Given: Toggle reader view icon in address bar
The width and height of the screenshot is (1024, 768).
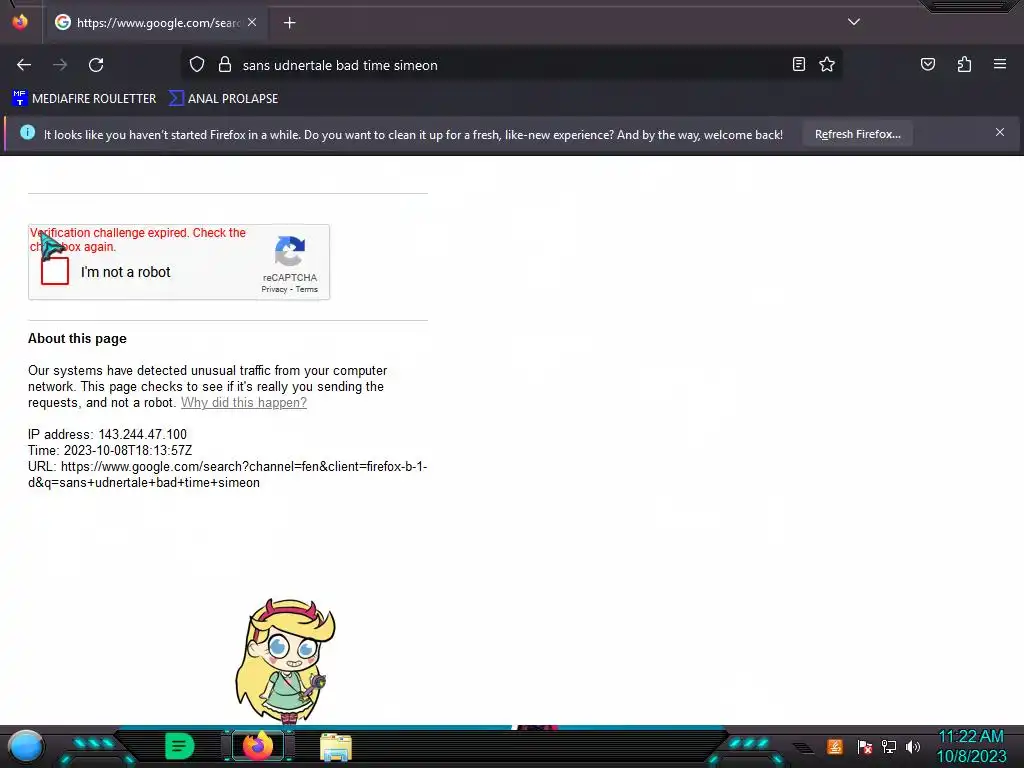Looking at the screenshot, I should (799, 64).
